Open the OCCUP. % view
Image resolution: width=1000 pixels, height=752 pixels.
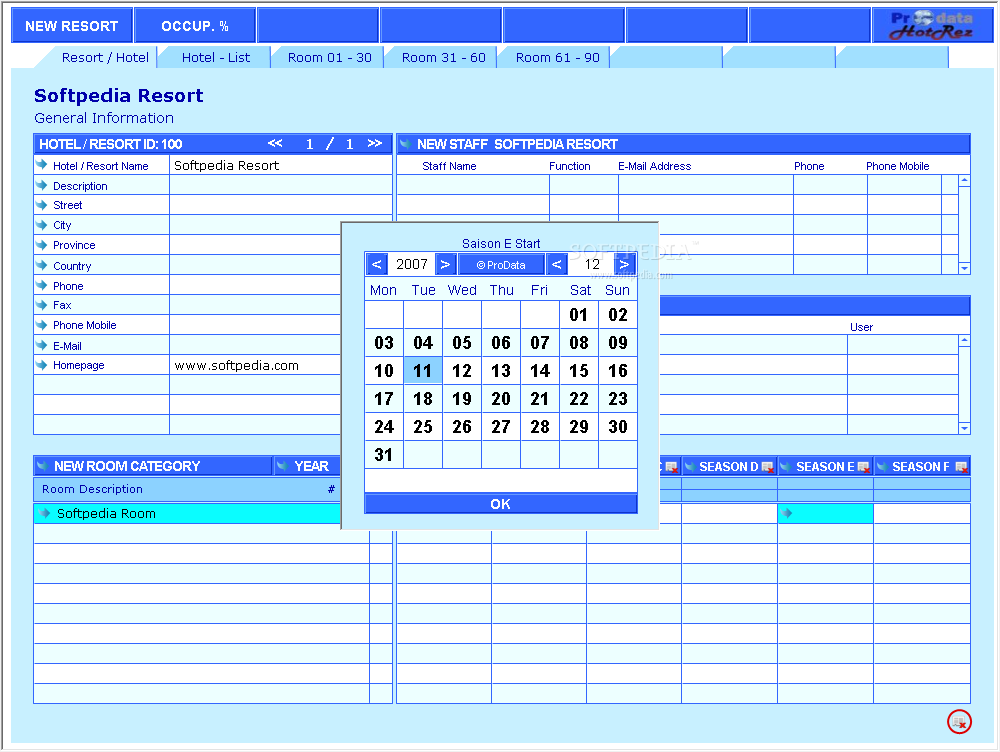point(195,26)
